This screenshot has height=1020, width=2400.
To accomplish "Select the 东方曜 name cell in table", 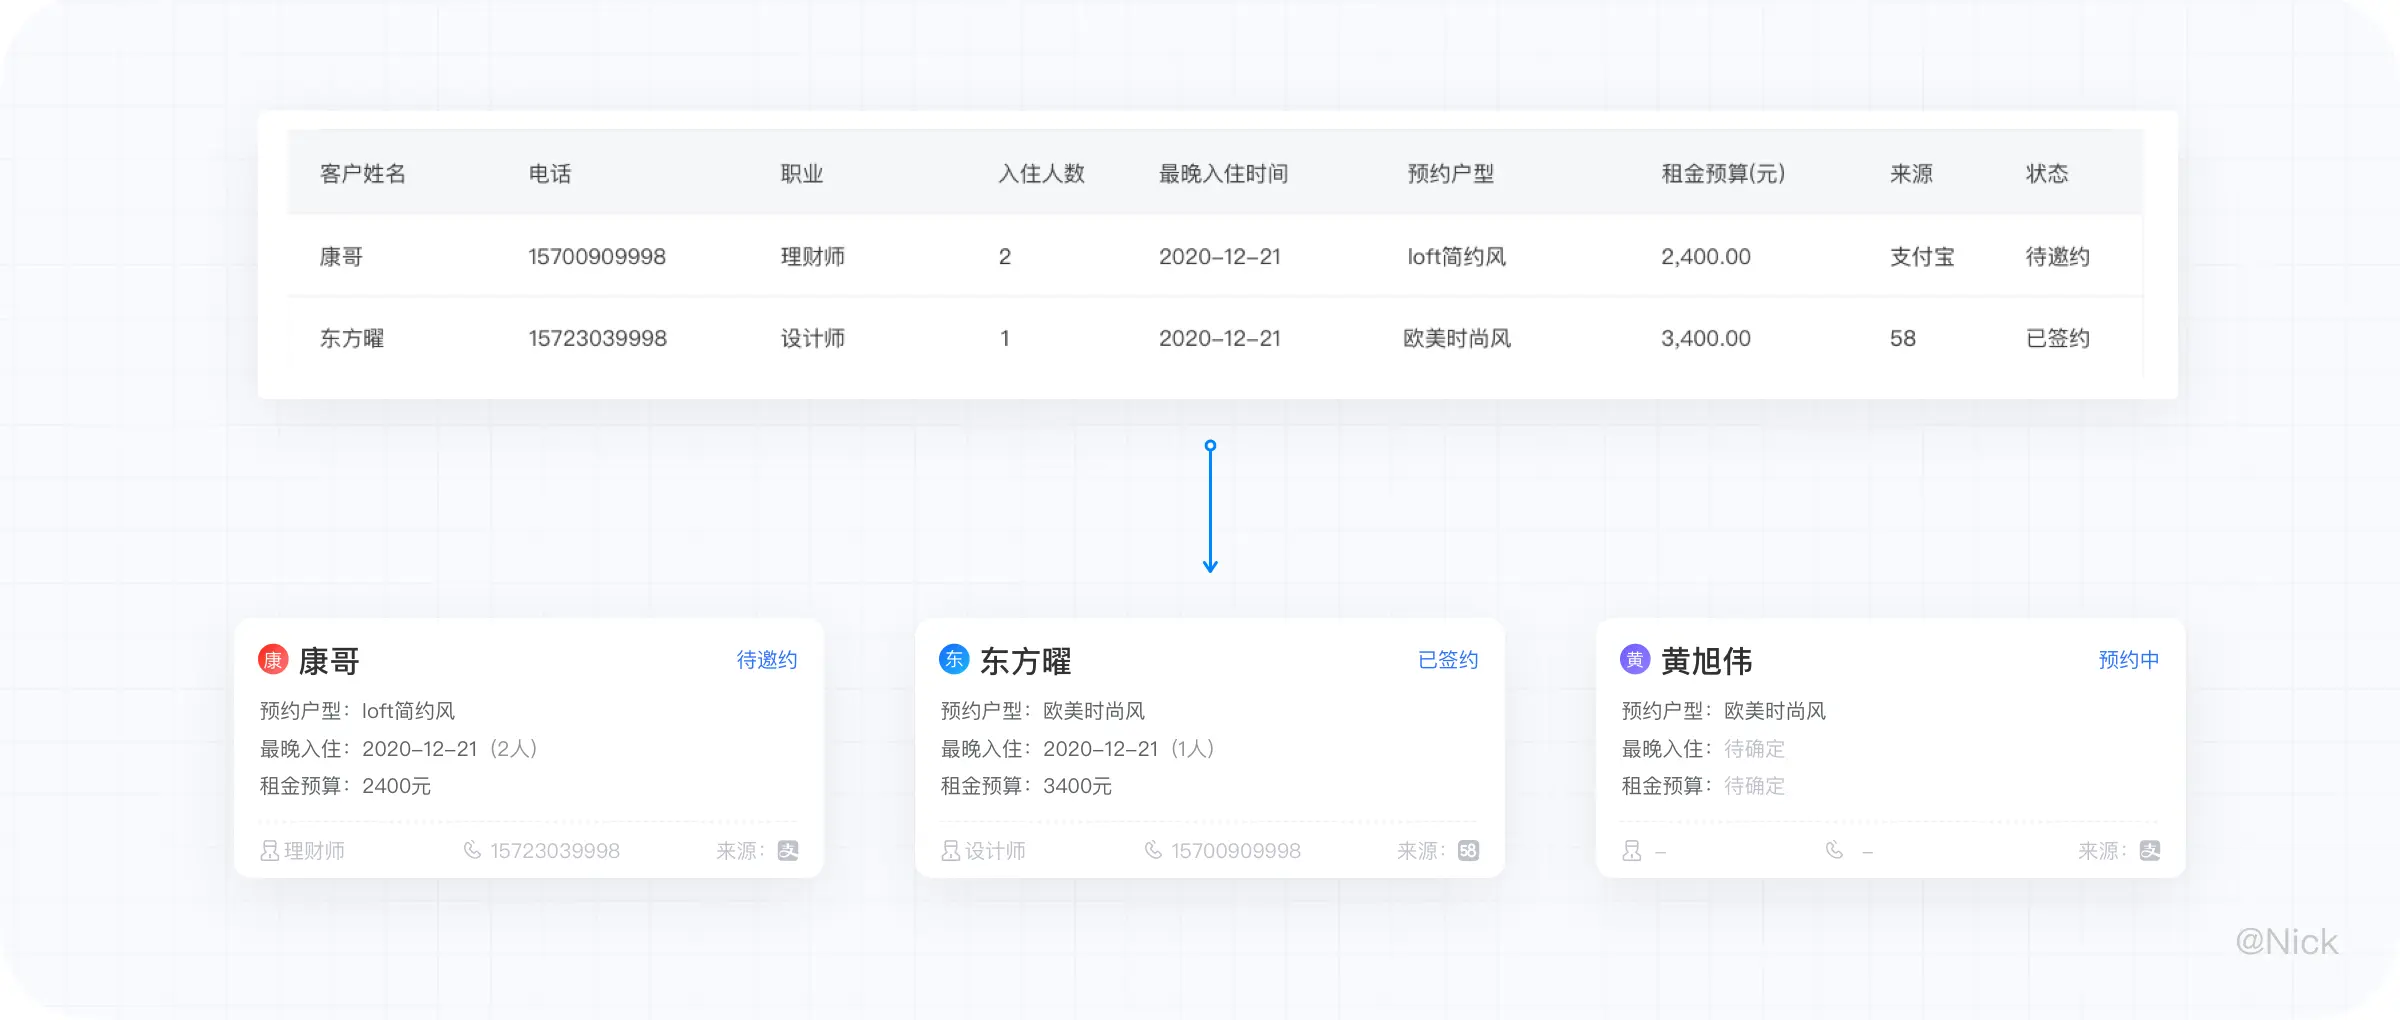I will point(352,339).
